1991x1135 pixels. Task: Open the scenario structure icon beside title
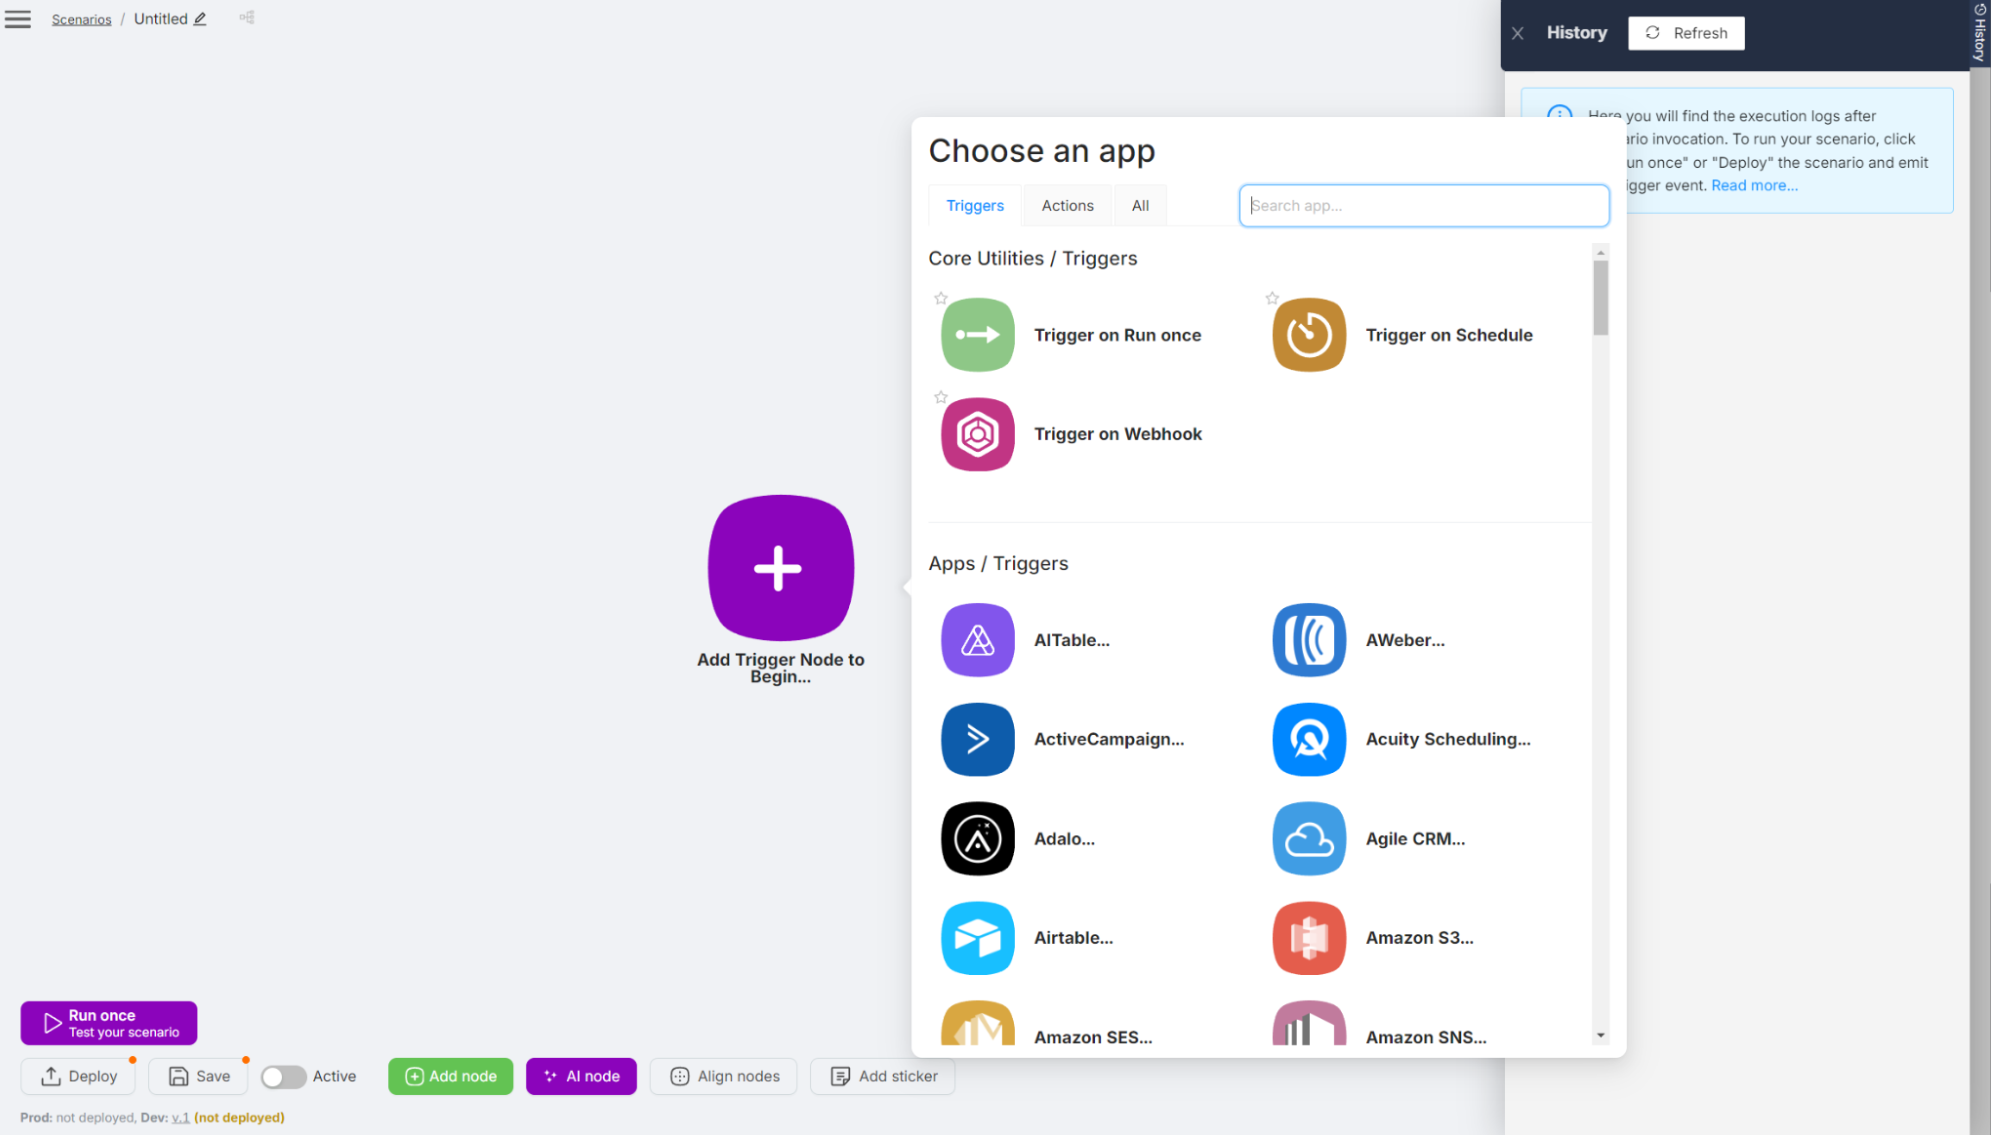247,18
